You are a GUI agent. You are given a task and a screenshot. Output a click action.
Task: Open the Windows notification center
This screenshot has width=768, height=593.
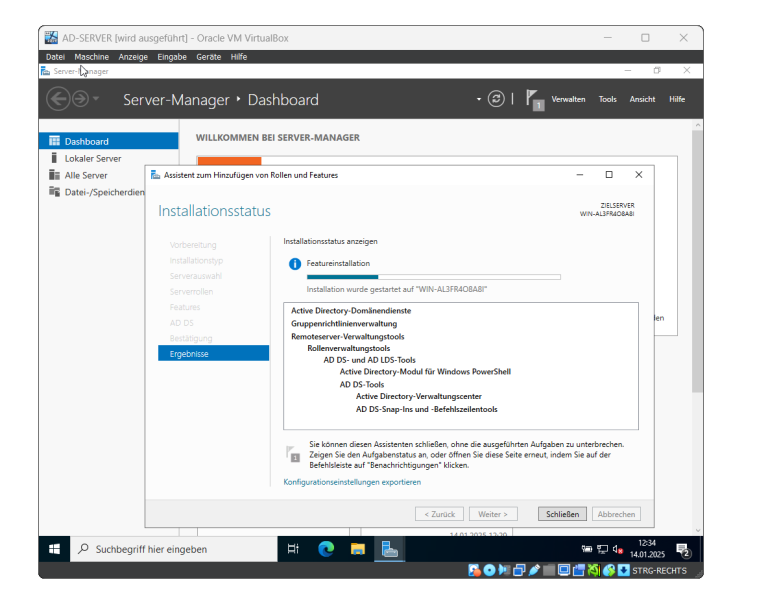pyautogui.click(x=683, y=549)
